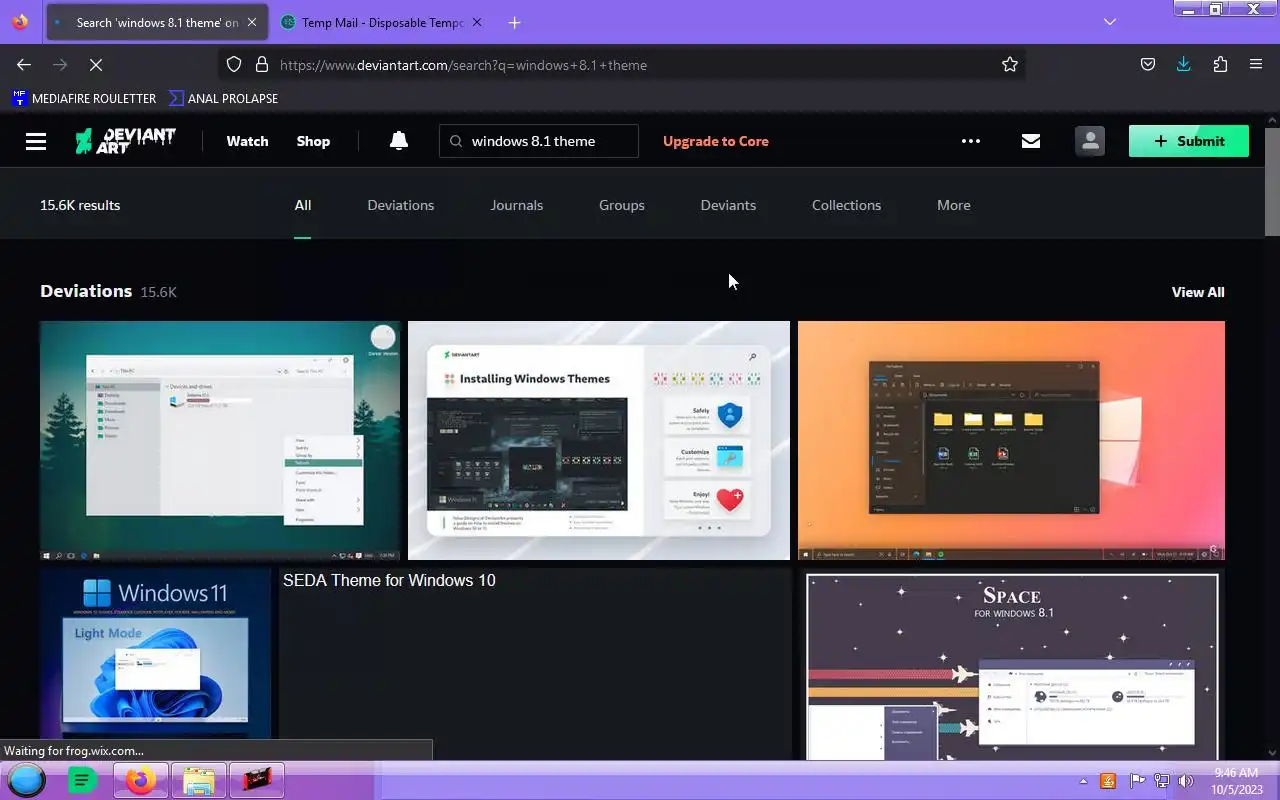Image resolution: width=1280 pixels, height=800 pixels.
Task: Click the address bar URL
Action: point(463,65)
